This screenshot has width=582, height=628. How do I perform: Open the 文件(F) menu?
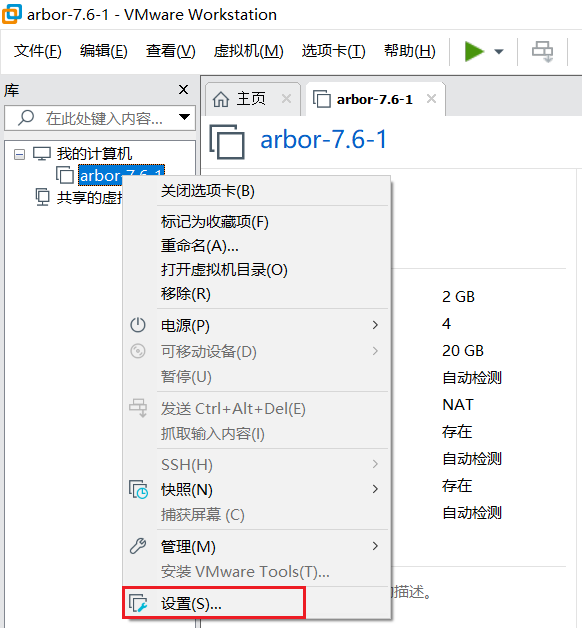[x=38, y=51]
